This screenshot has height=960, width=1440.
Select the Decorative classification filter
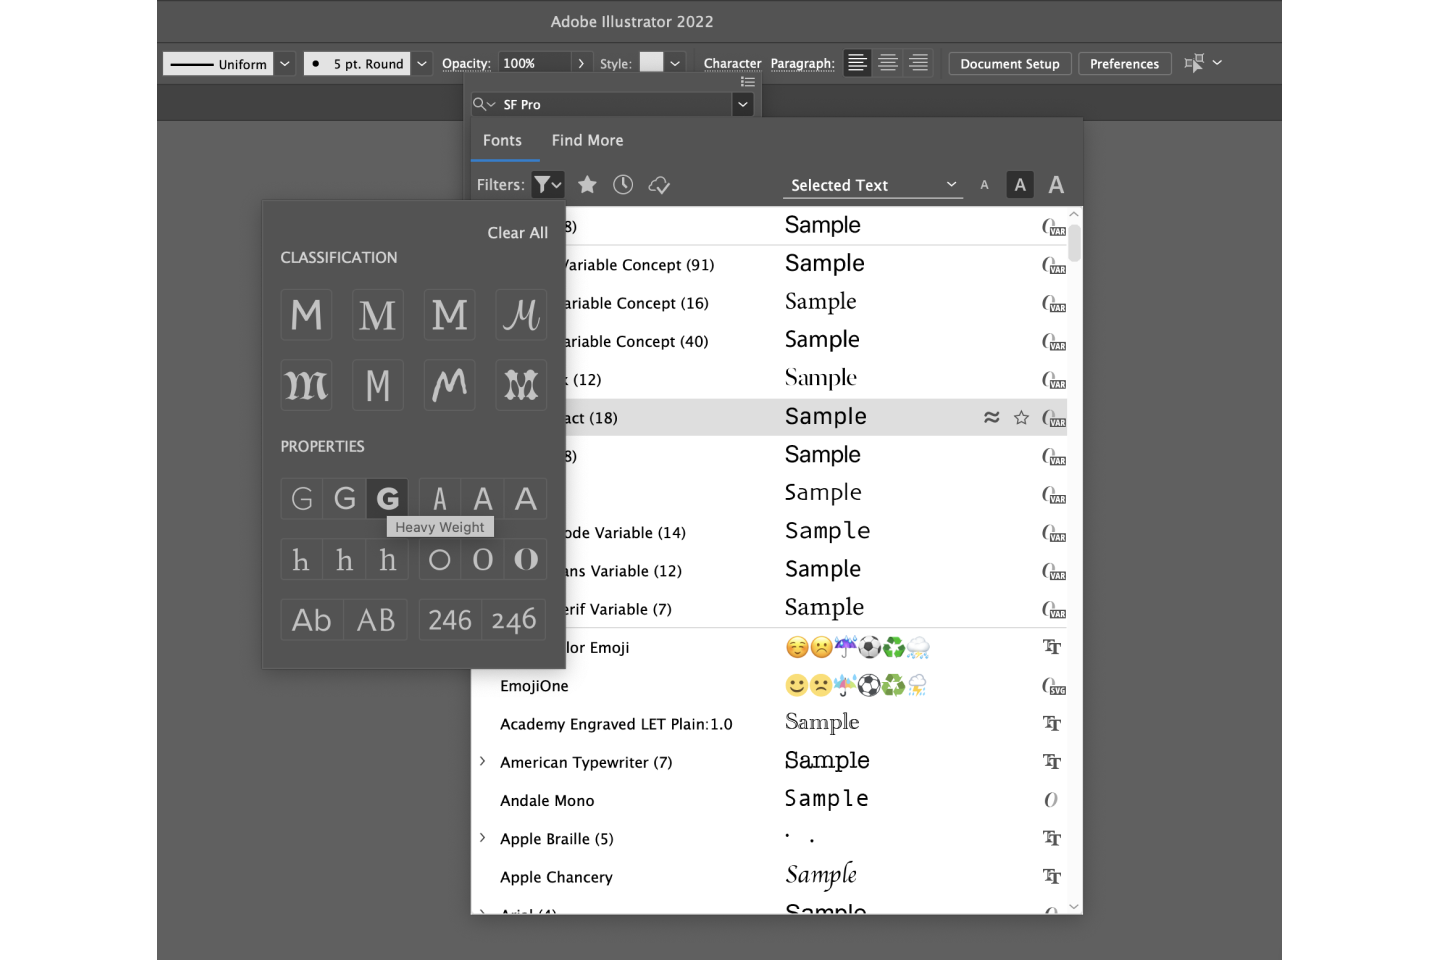[521, 385]
